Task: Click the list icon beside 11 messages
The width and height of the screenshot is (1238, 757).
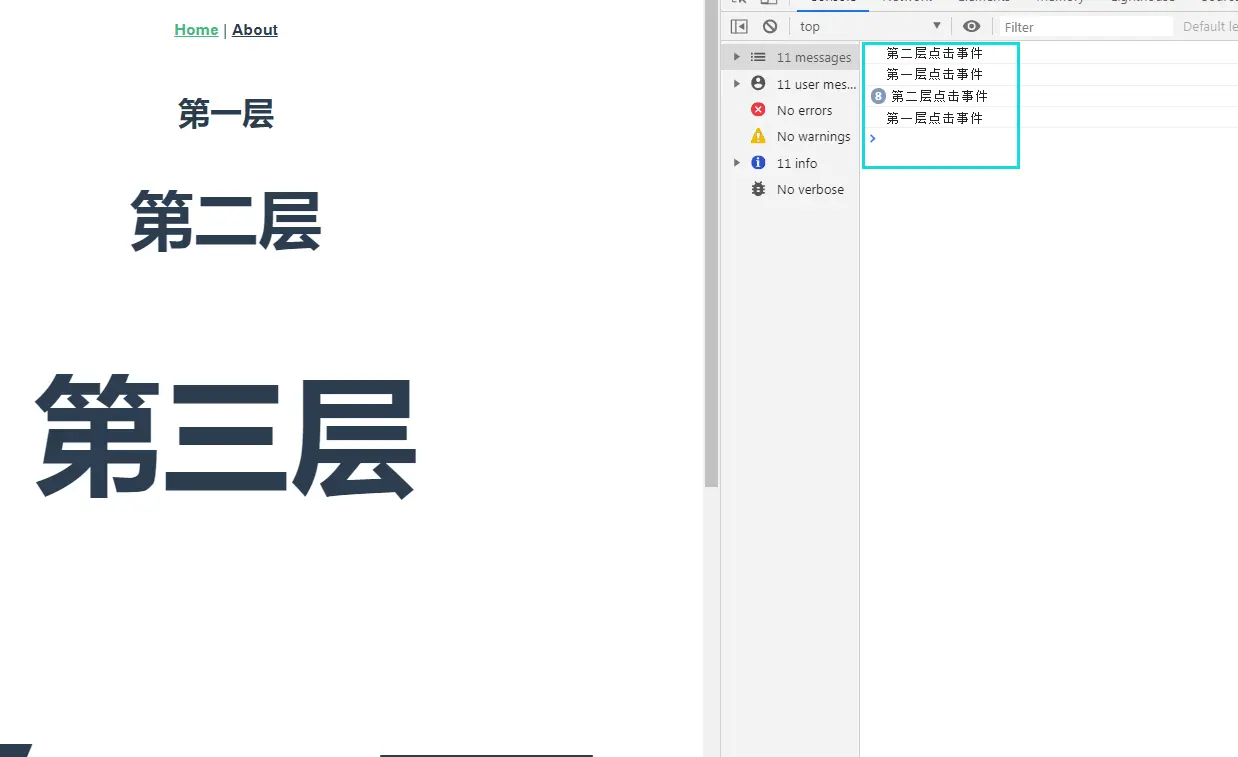Action: tap(758, 57)
